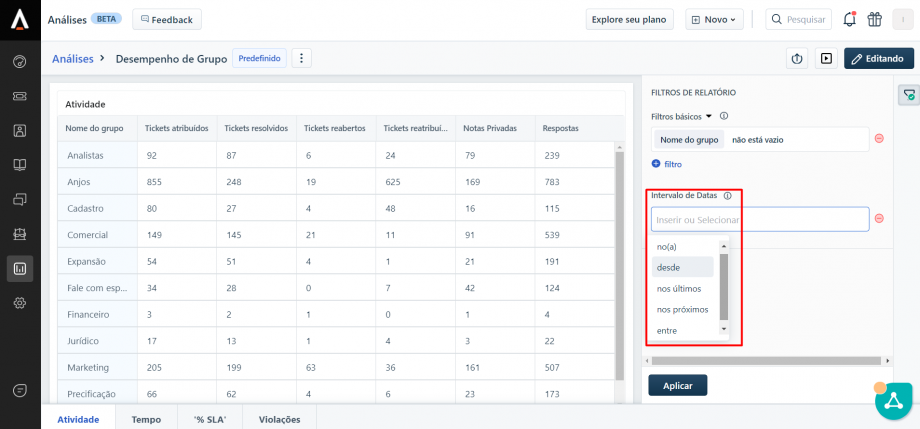Open the Violações tab
The height and width of the screenshot is (429, 920).
click(279, 419)
